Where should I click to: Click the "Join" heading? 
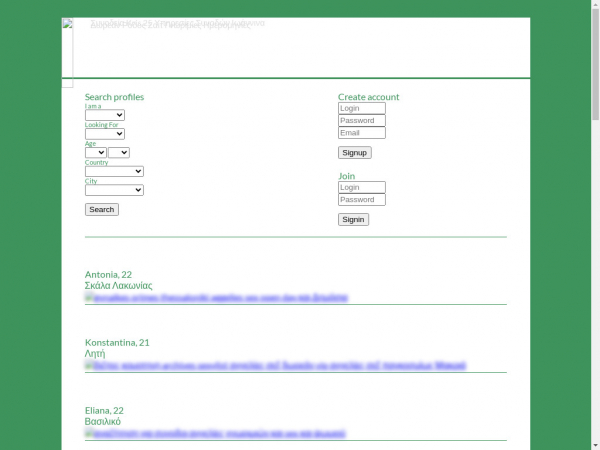[347, 176]
